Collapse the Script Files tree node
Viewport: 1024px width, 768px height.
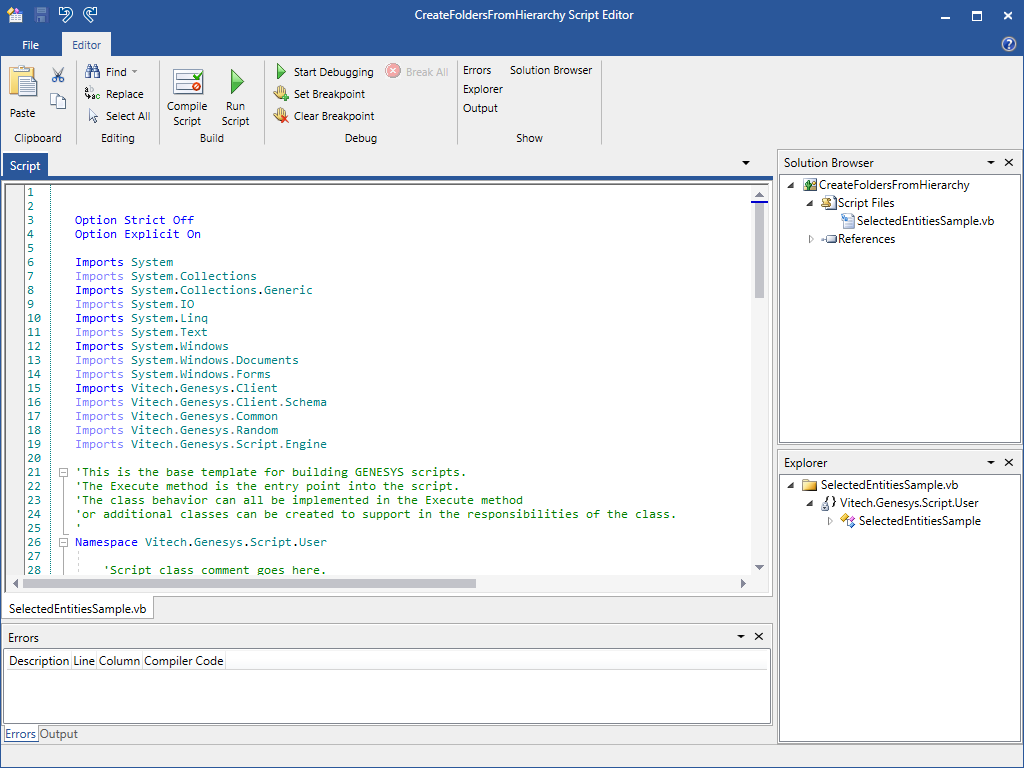point(811,203)
